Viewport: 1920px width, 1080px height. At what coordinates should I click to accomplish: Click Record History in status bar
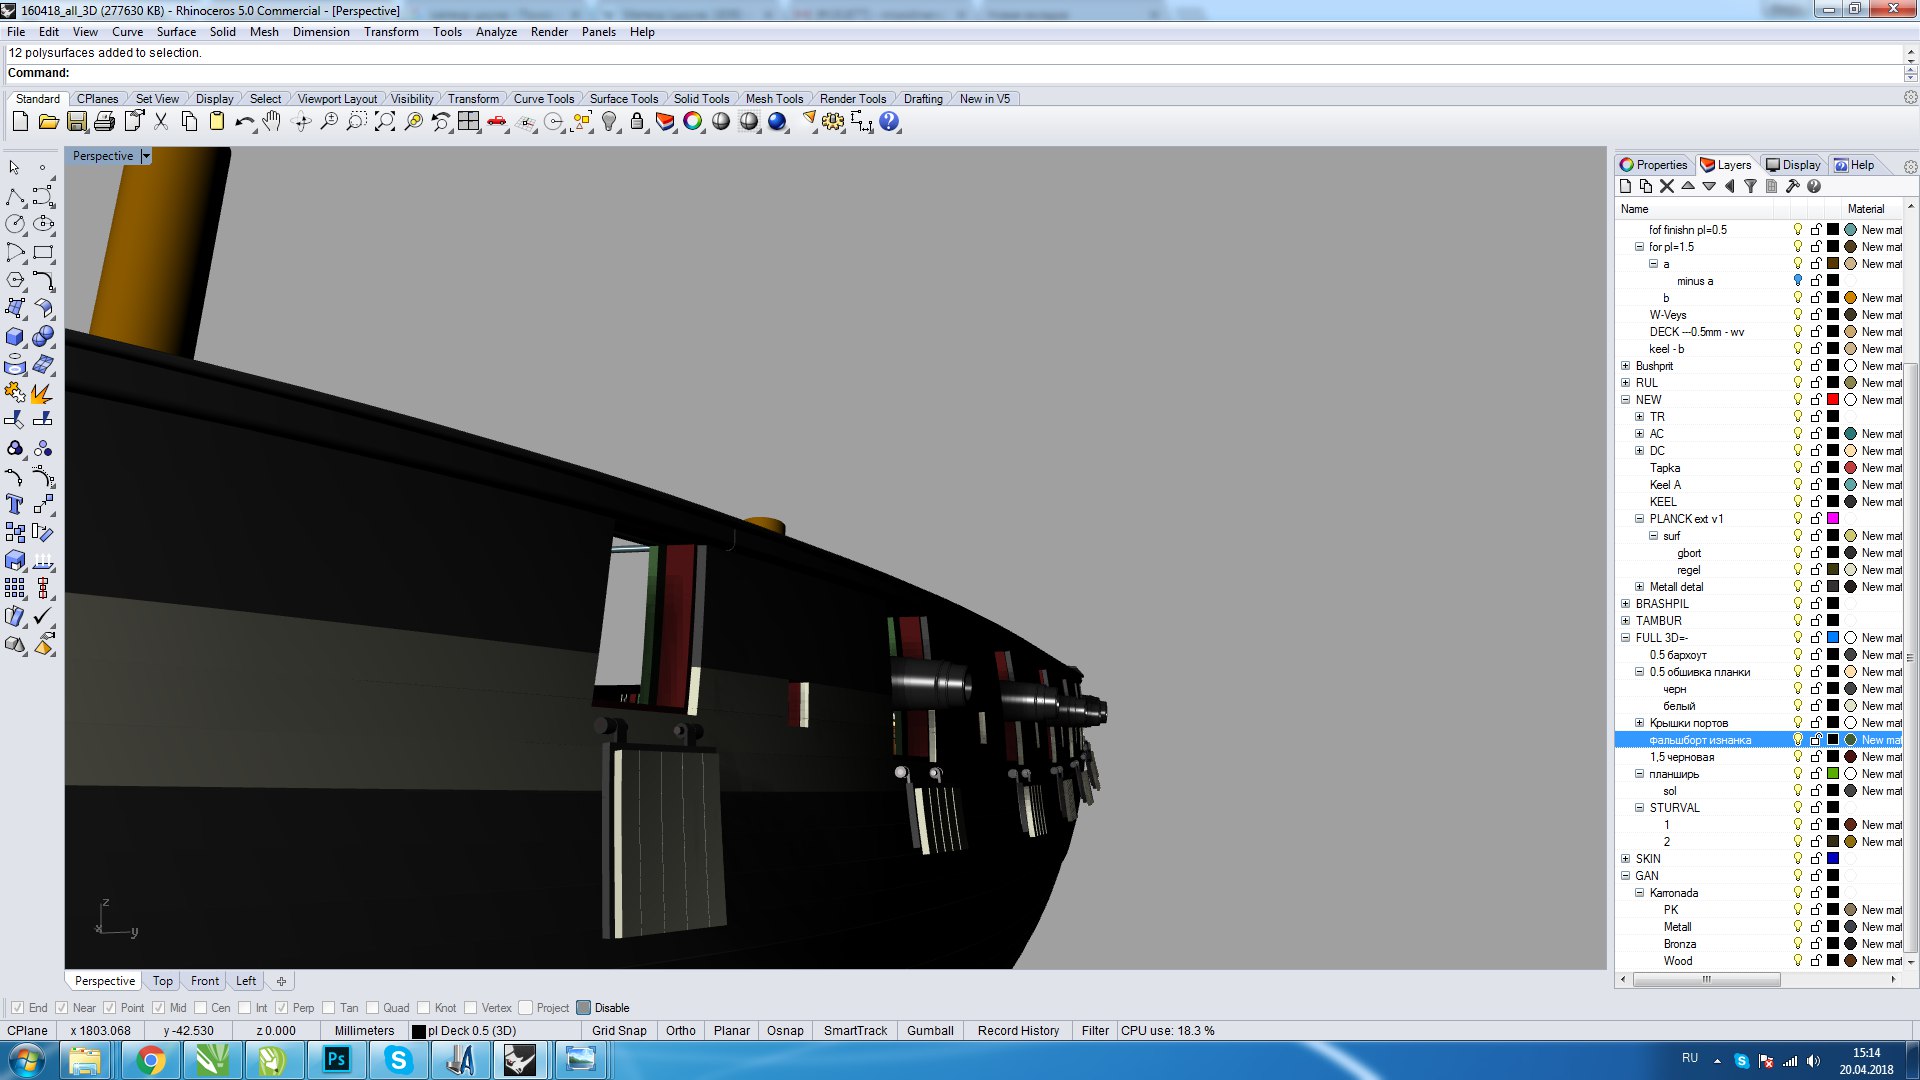pyautogui.click(x=1018, y=1031)
